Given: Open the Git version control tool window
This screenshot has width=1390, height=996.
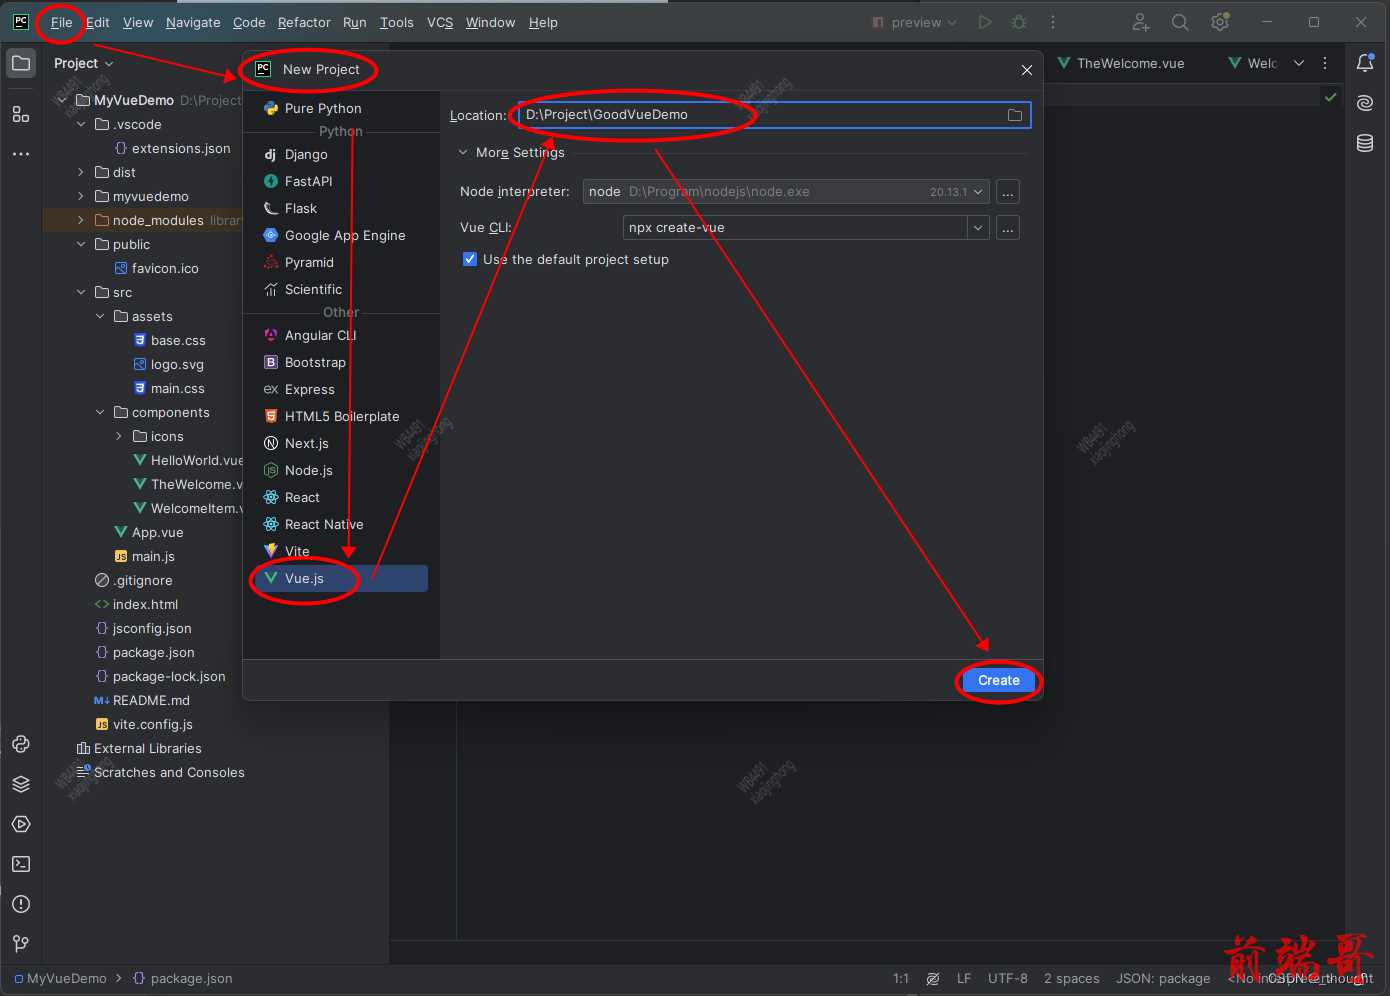Looking at the screenshot, I should click(x=20, y=943).
